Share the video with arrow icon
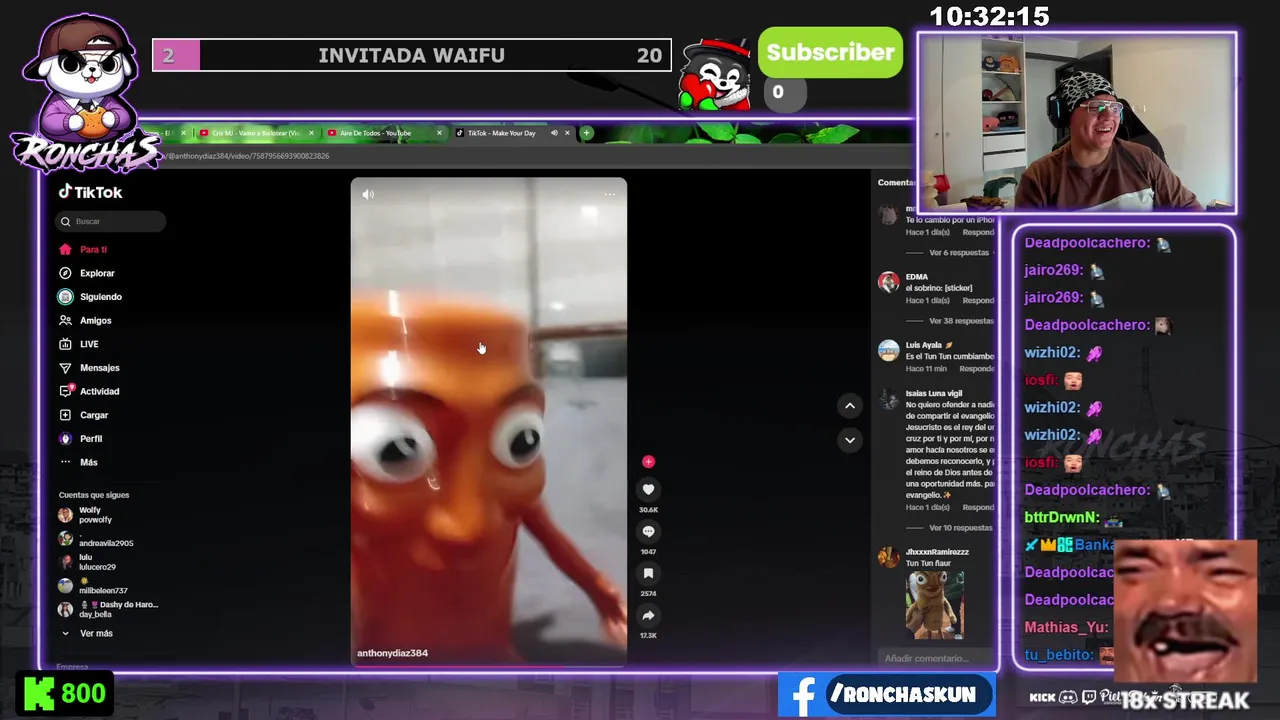 click(x=648, y=616)
